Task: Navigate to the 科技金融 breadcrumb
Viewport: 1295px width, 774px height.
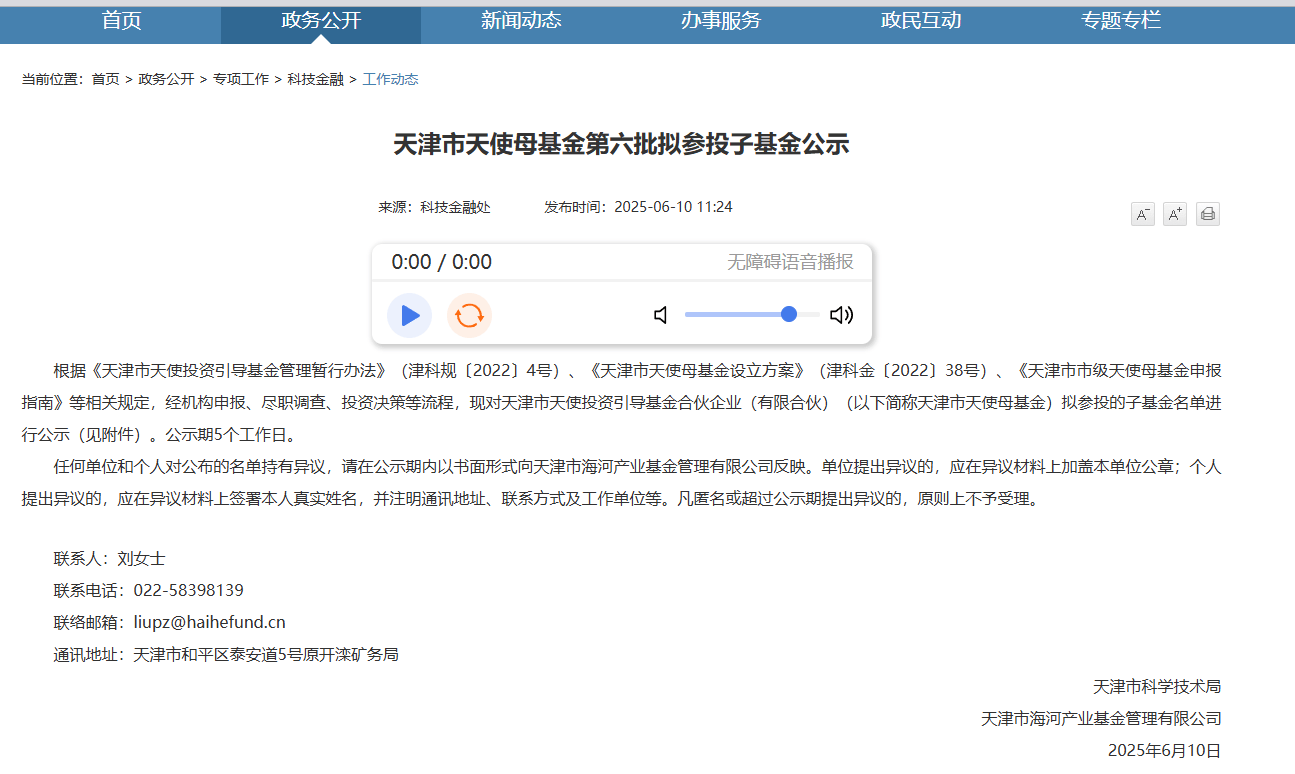Action: (x=316, y=79)
